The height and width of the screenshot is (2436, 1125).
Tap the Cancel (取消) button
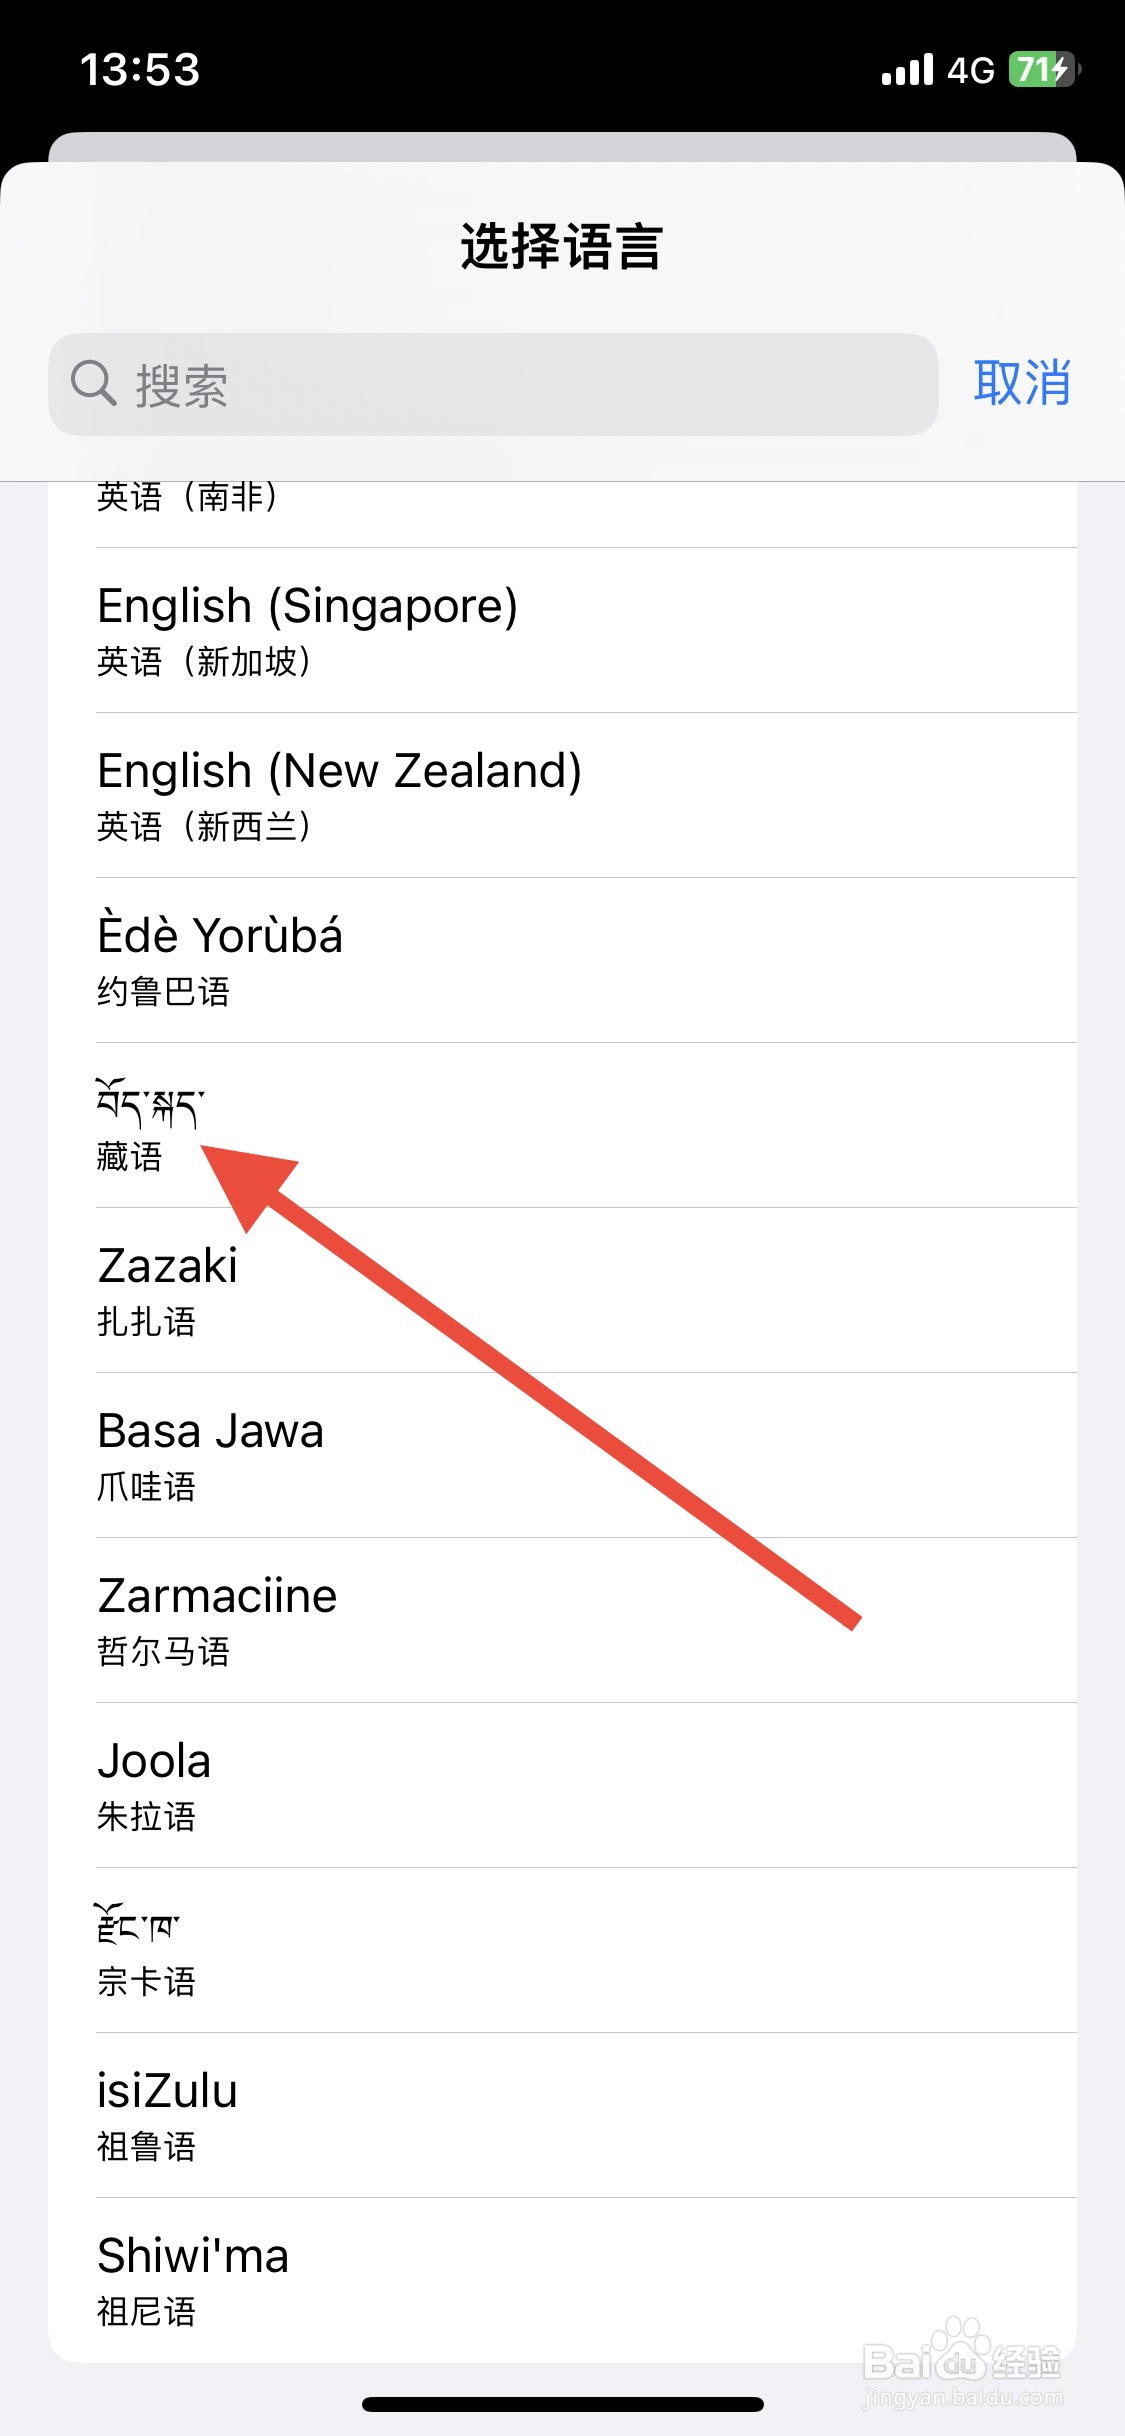[1022, 383]
